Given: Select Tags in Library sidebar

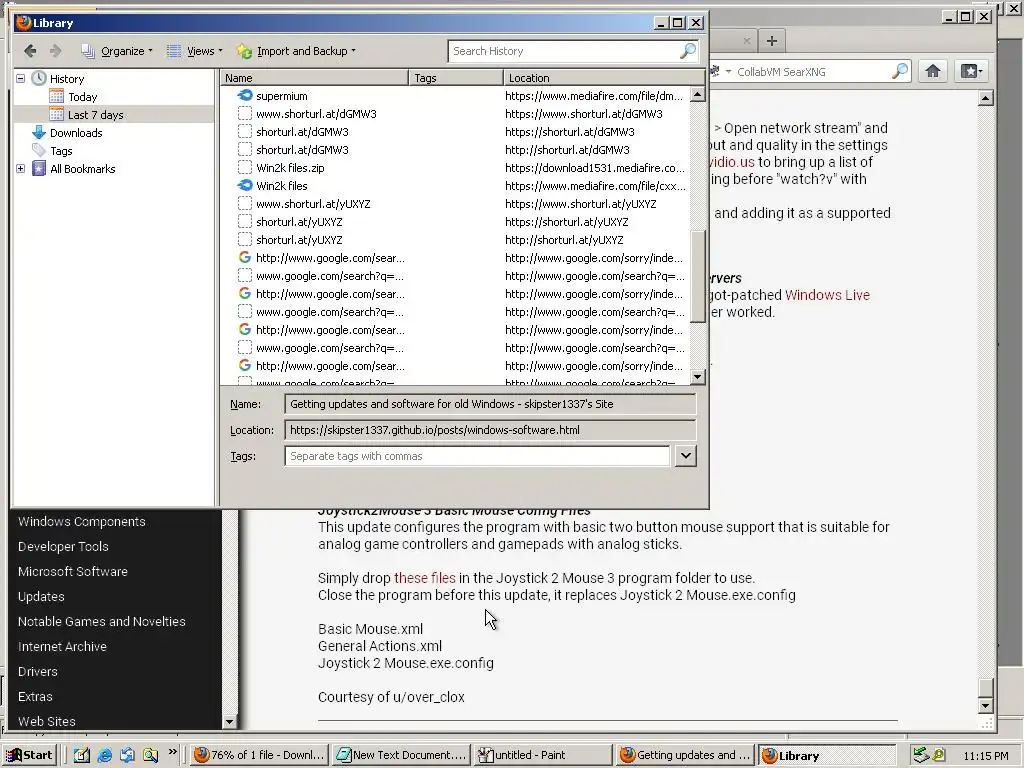Looking at the screenshot, I should 61,151.
